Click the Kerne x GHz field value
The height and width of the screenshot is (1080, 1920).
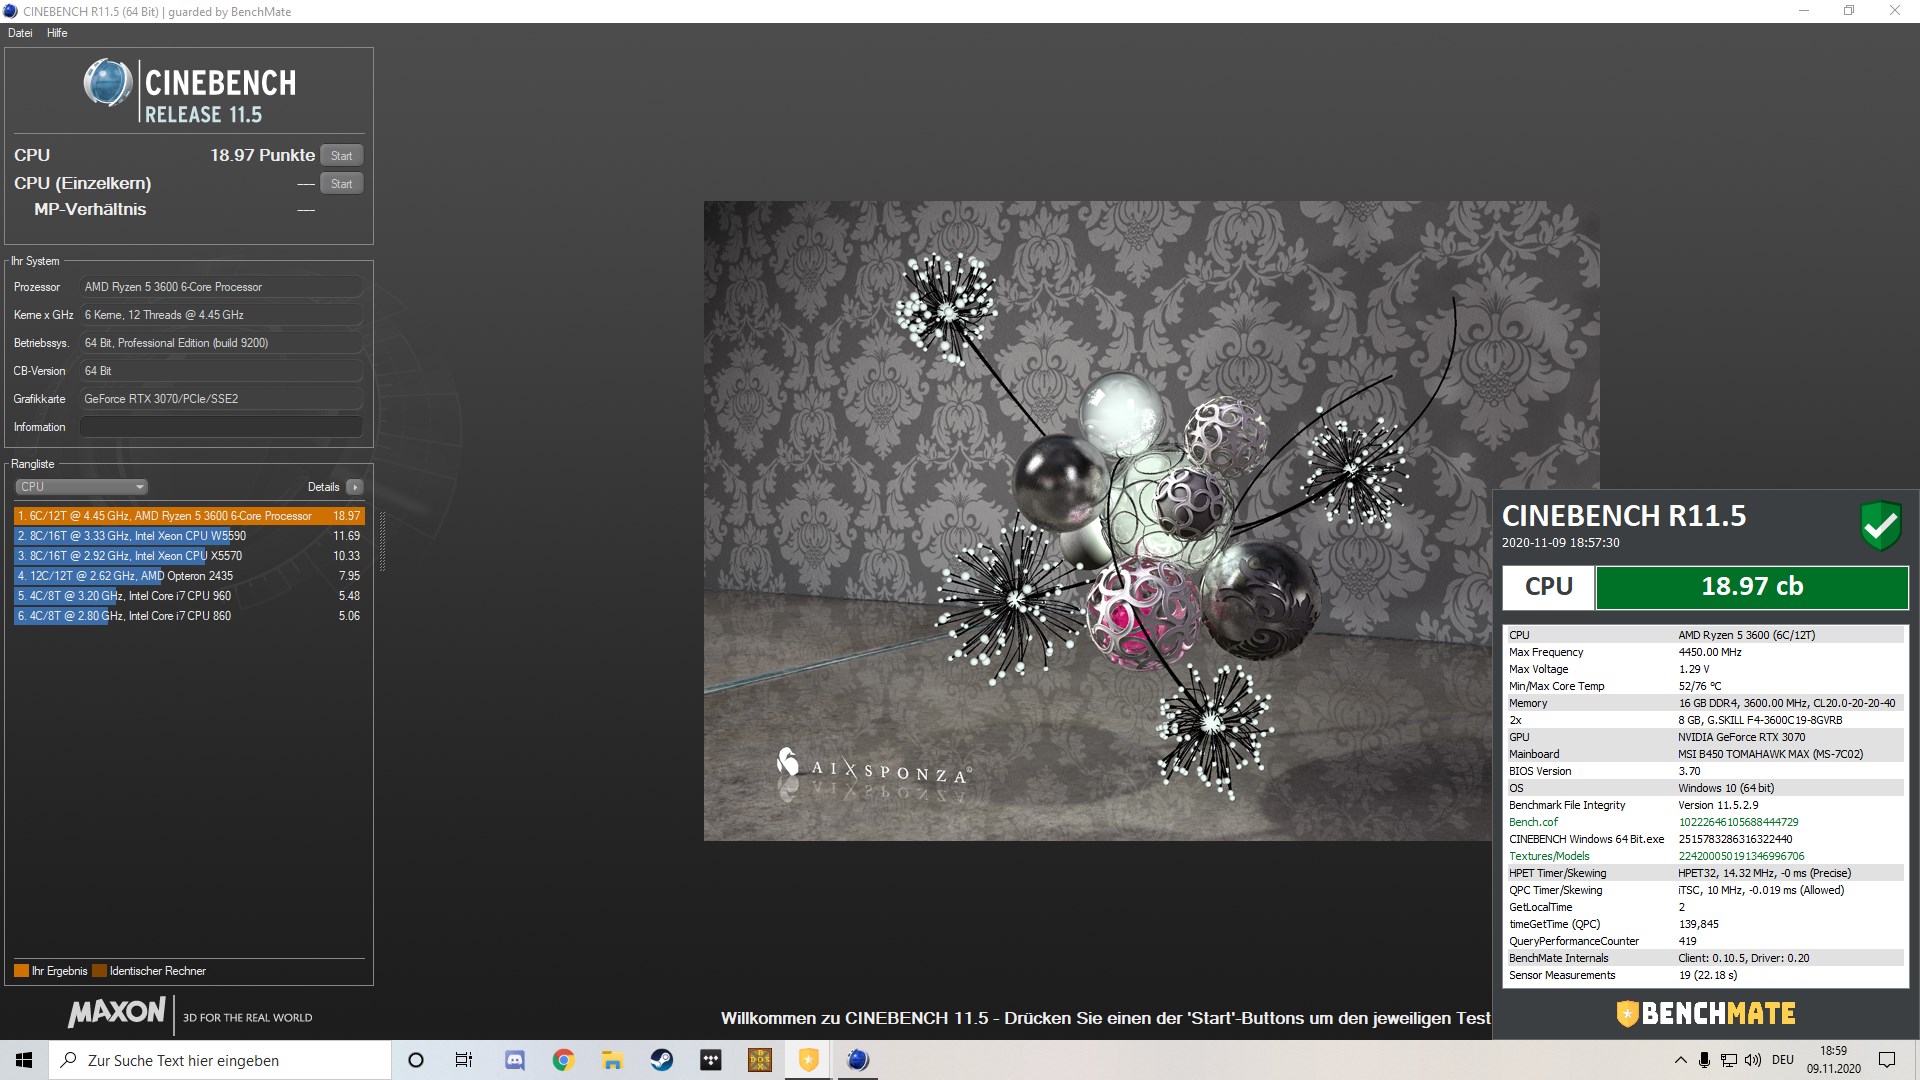click(221, 315)
